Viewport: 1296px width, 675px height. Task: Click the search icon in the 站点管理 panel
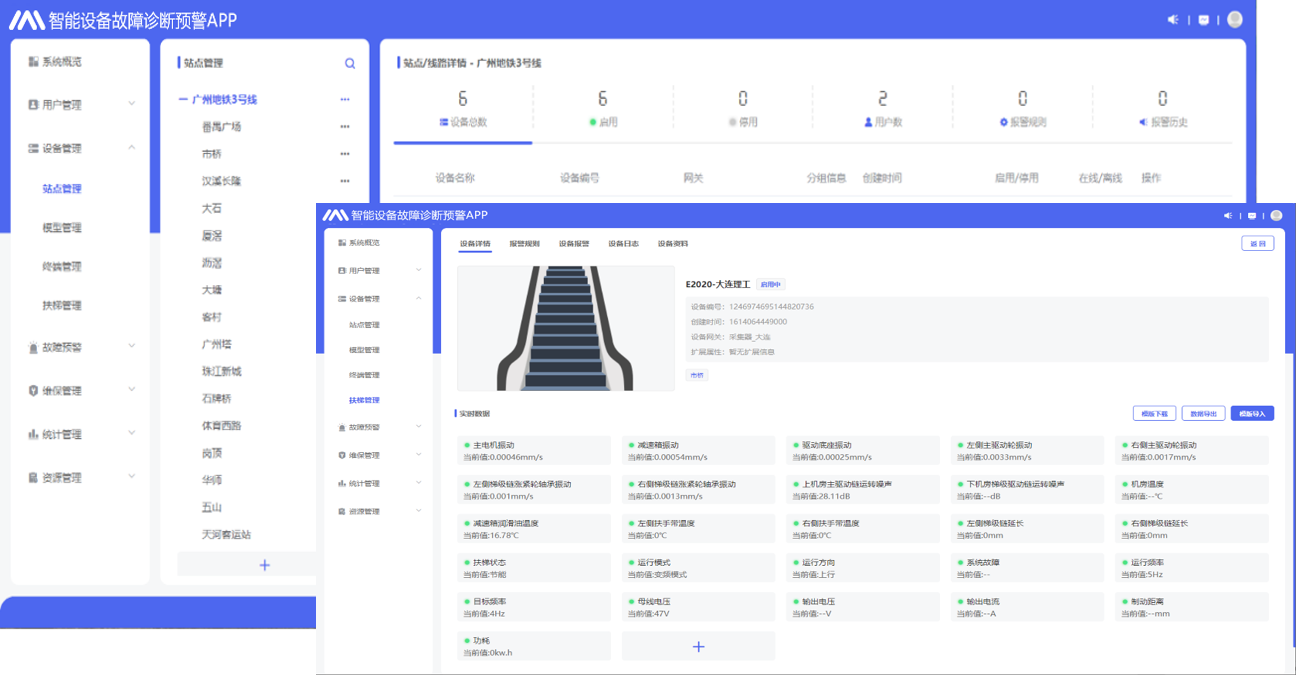[350, 63]
